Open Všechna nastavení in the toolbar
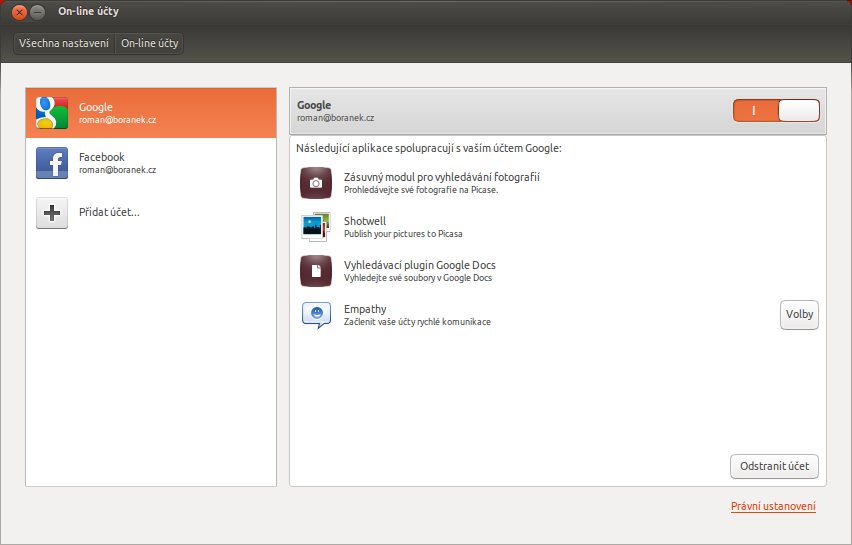852x545 pixels. pos(64,43)
